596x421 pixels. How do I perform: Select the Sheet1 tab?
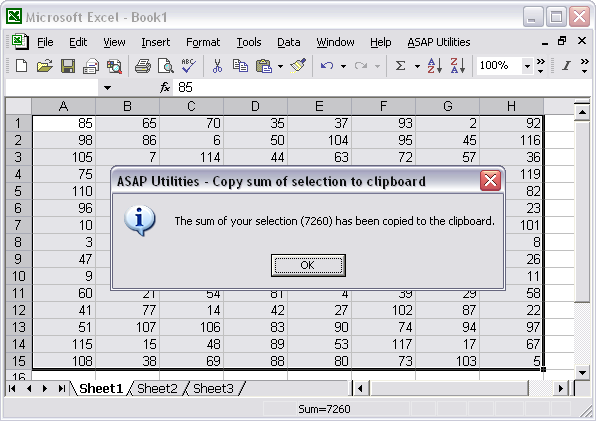[x=101, y=388]
